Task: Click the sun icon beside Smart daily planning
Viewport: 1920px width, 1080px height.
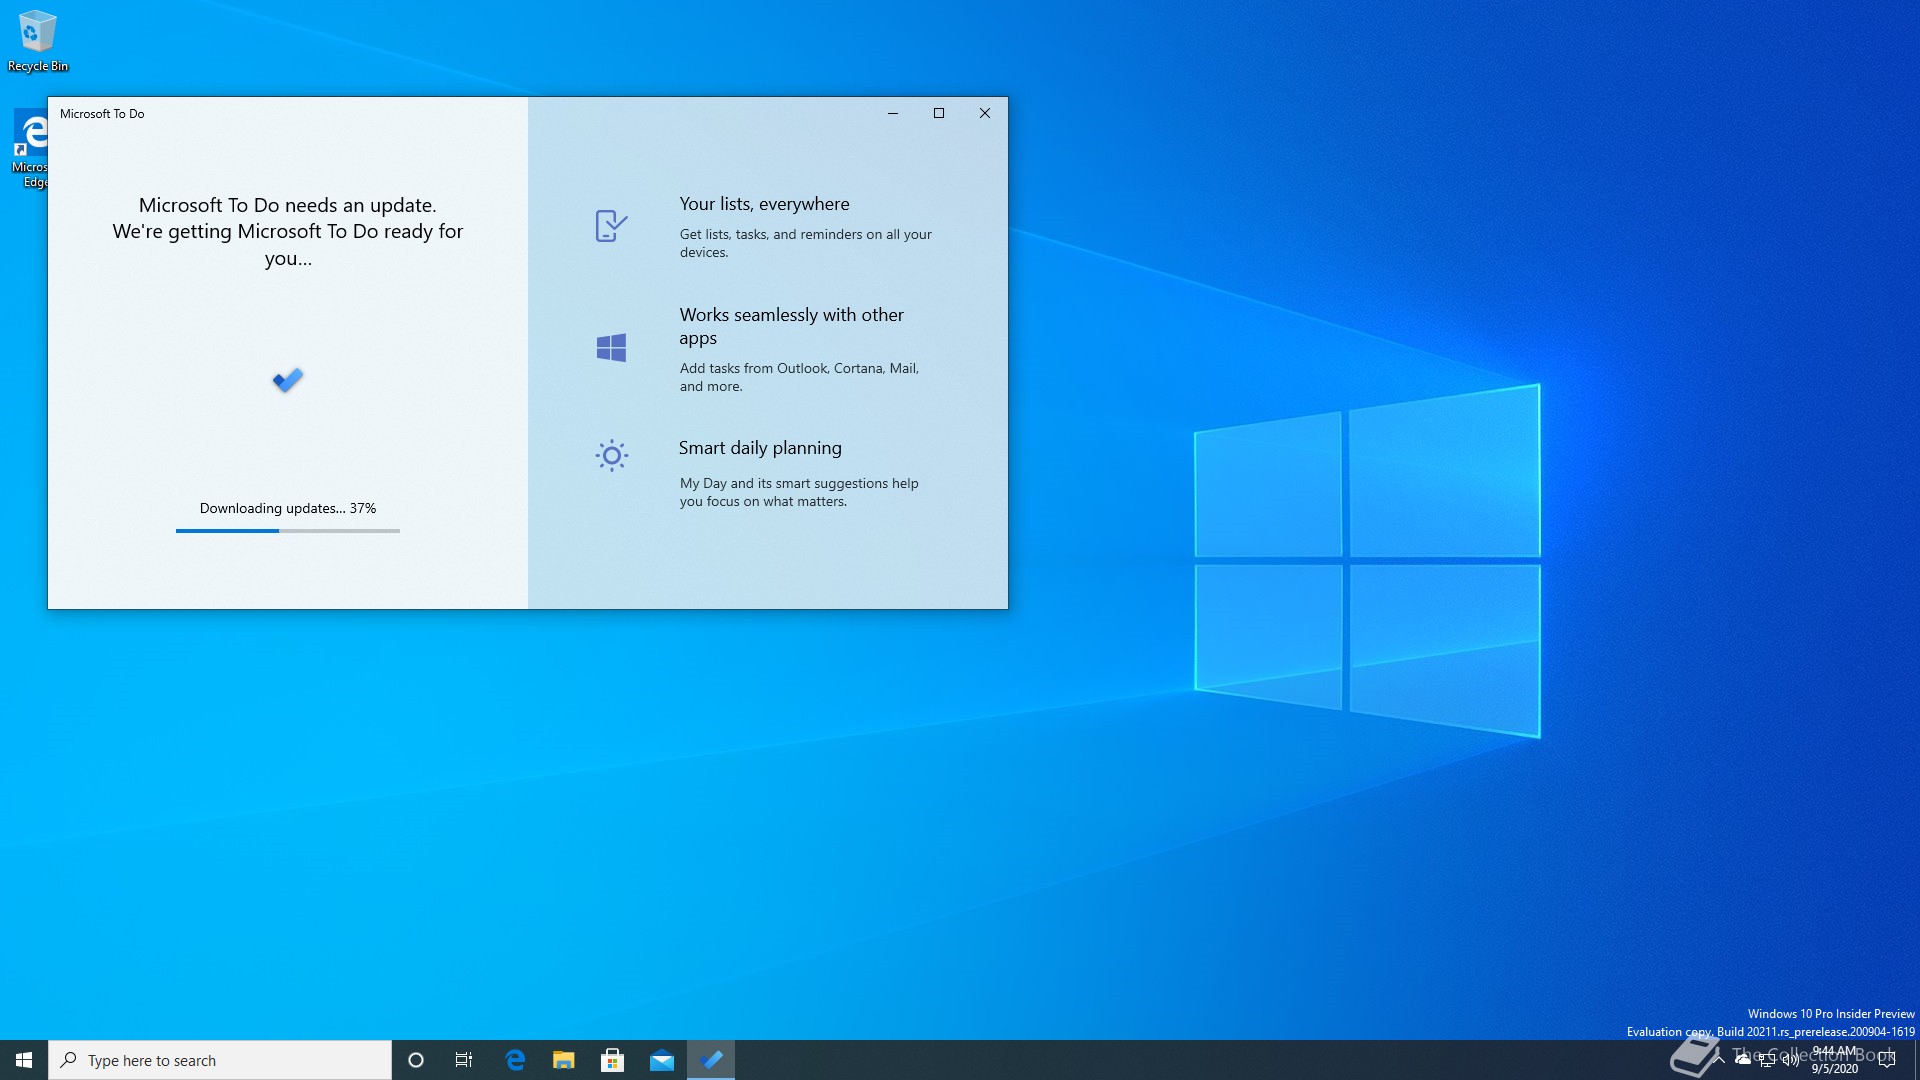Action: [x=611, y=456]
